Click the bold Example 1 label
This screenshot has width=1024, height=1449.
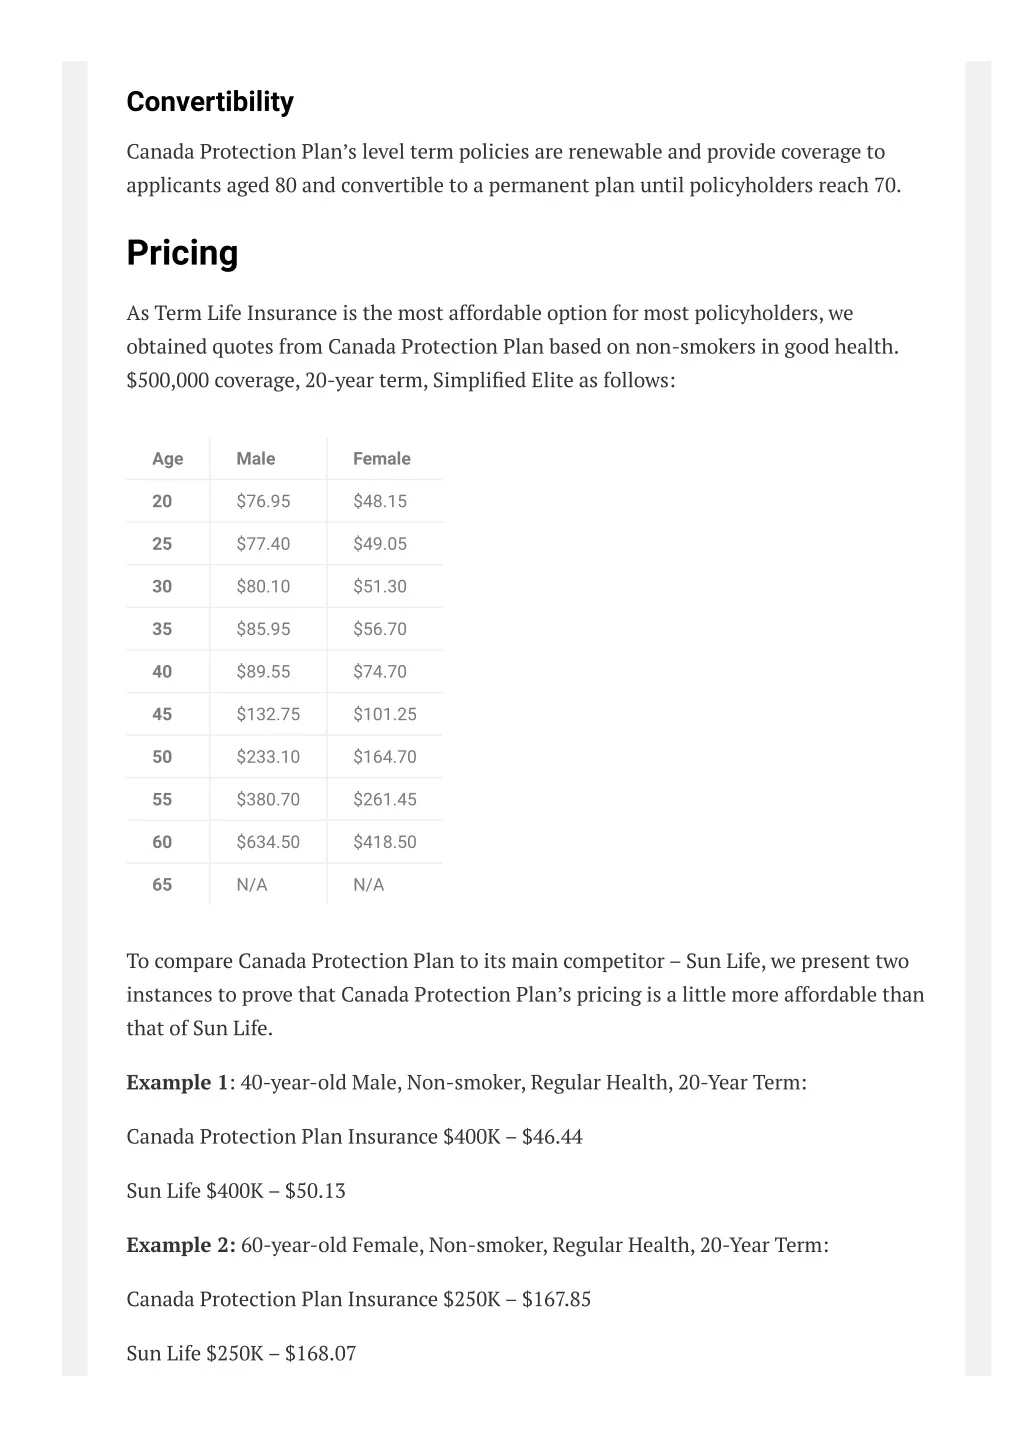click(x=178, y=1083)
